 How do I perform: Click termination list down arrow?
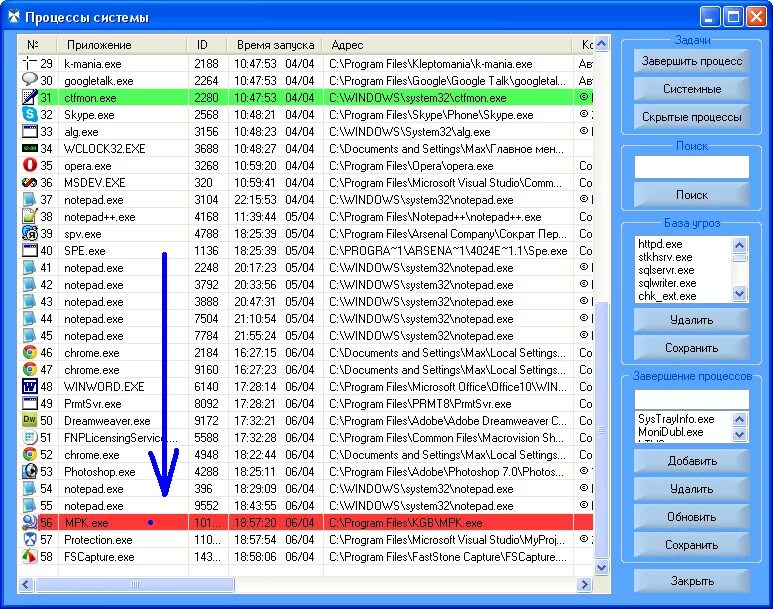pos(739,434)
